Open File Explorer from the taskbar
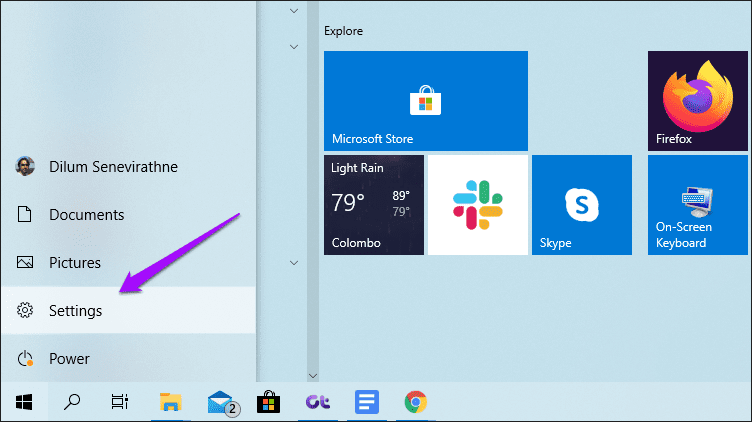 [171, 402]
